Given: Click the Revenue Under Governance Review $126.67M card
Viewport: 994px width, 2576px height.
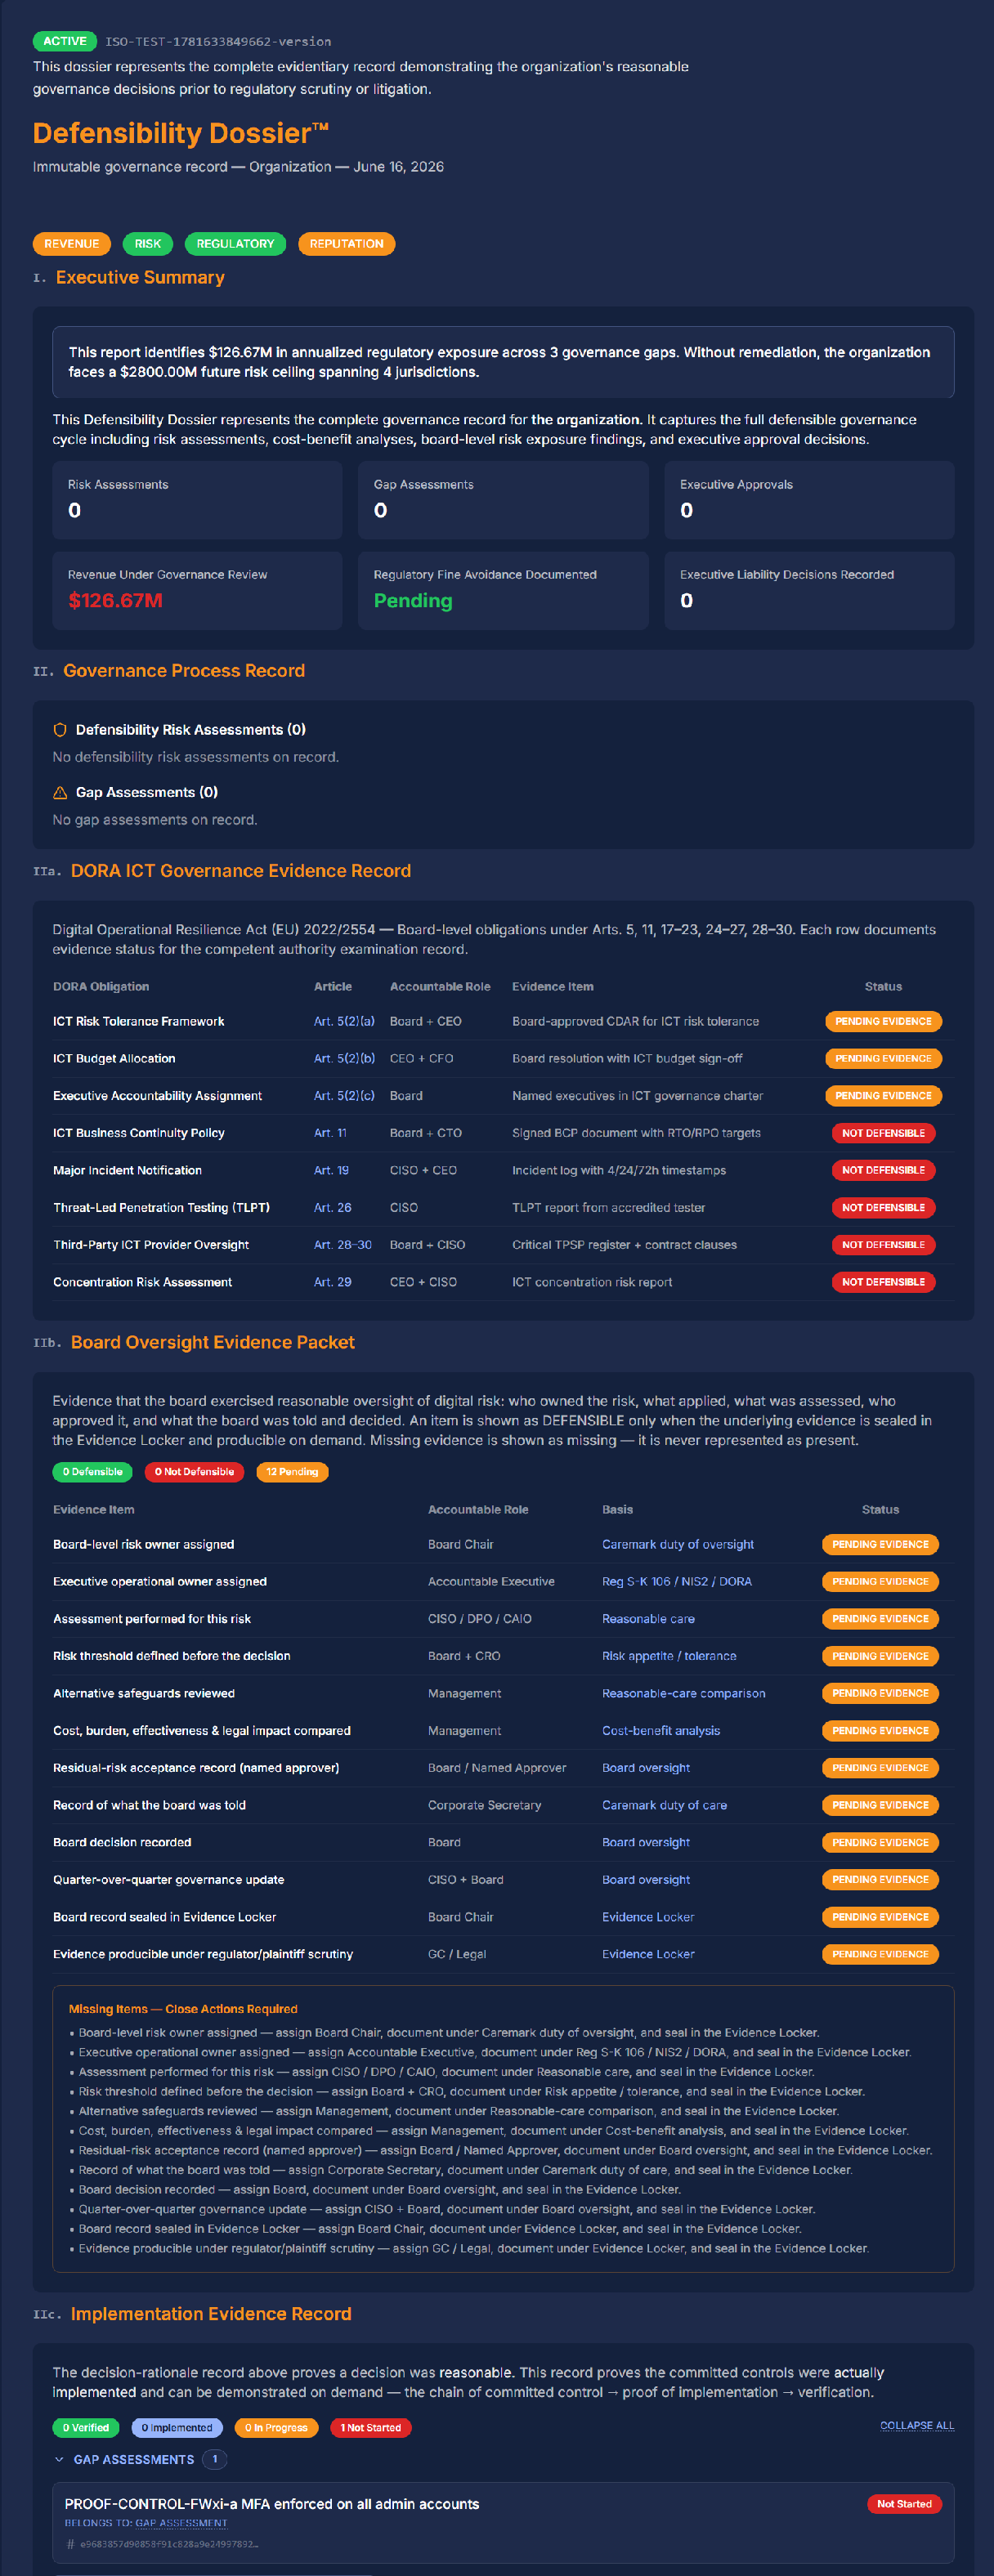Looking at the screenshot, I should 197,590.
